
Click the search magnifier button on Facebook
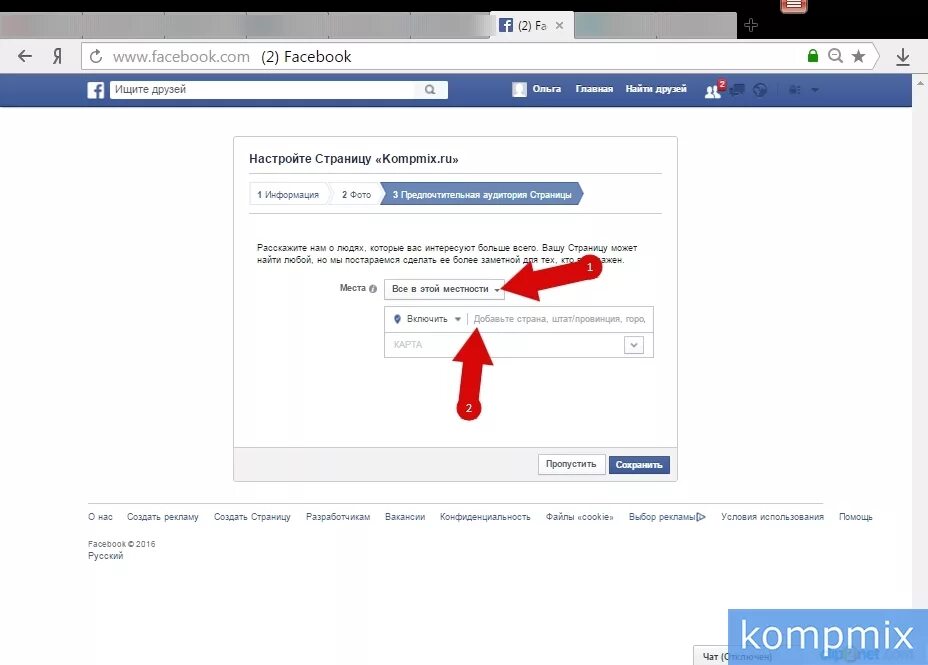click(x=430, y=90)
